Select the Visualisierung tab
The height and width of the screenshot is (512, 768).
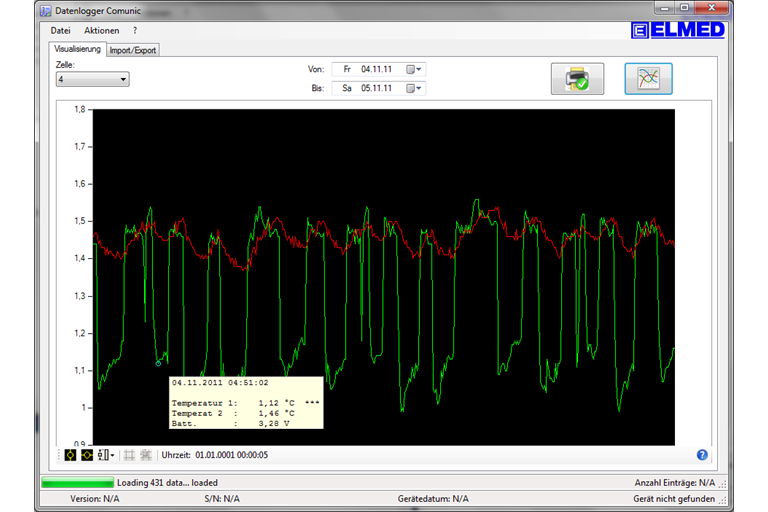pyautogui.click(x=77, y=49)
